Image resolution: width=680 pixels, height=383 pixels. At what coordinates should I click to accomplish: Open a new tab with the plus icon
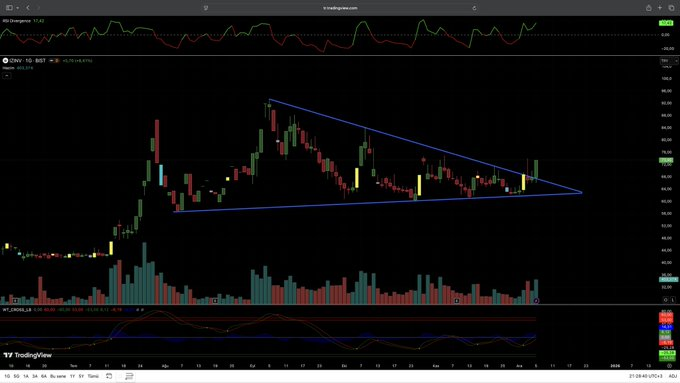660,8
